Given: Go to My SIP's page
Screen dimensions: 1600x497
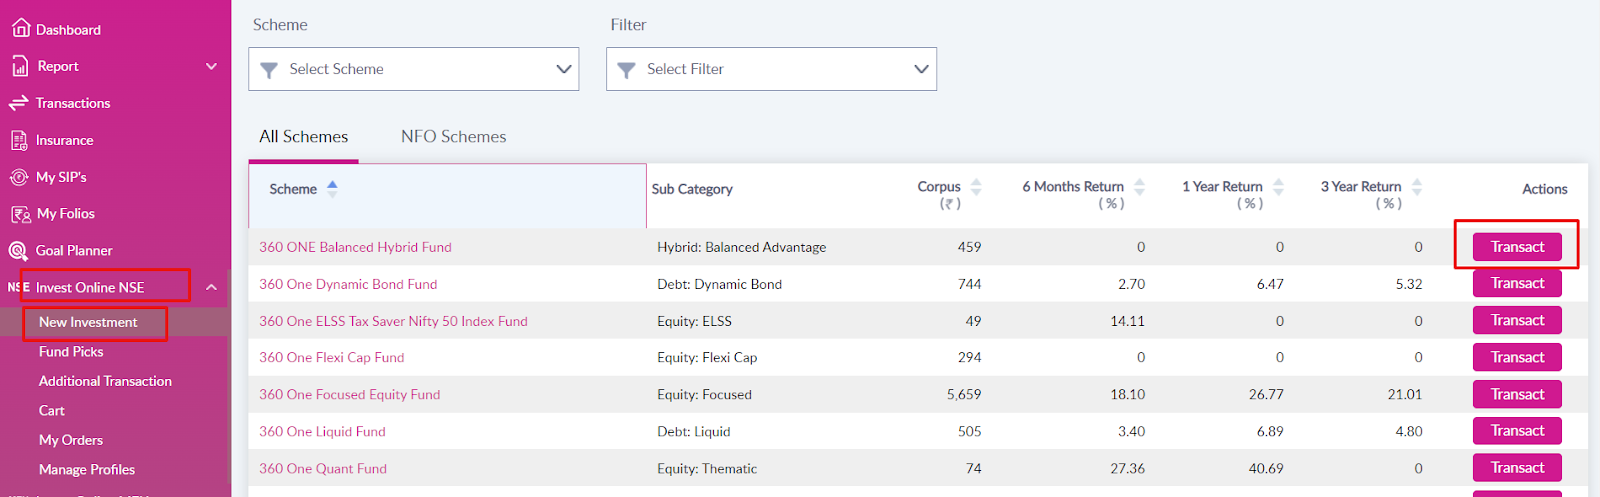Looking at the screenshot, I should (61, 177).
